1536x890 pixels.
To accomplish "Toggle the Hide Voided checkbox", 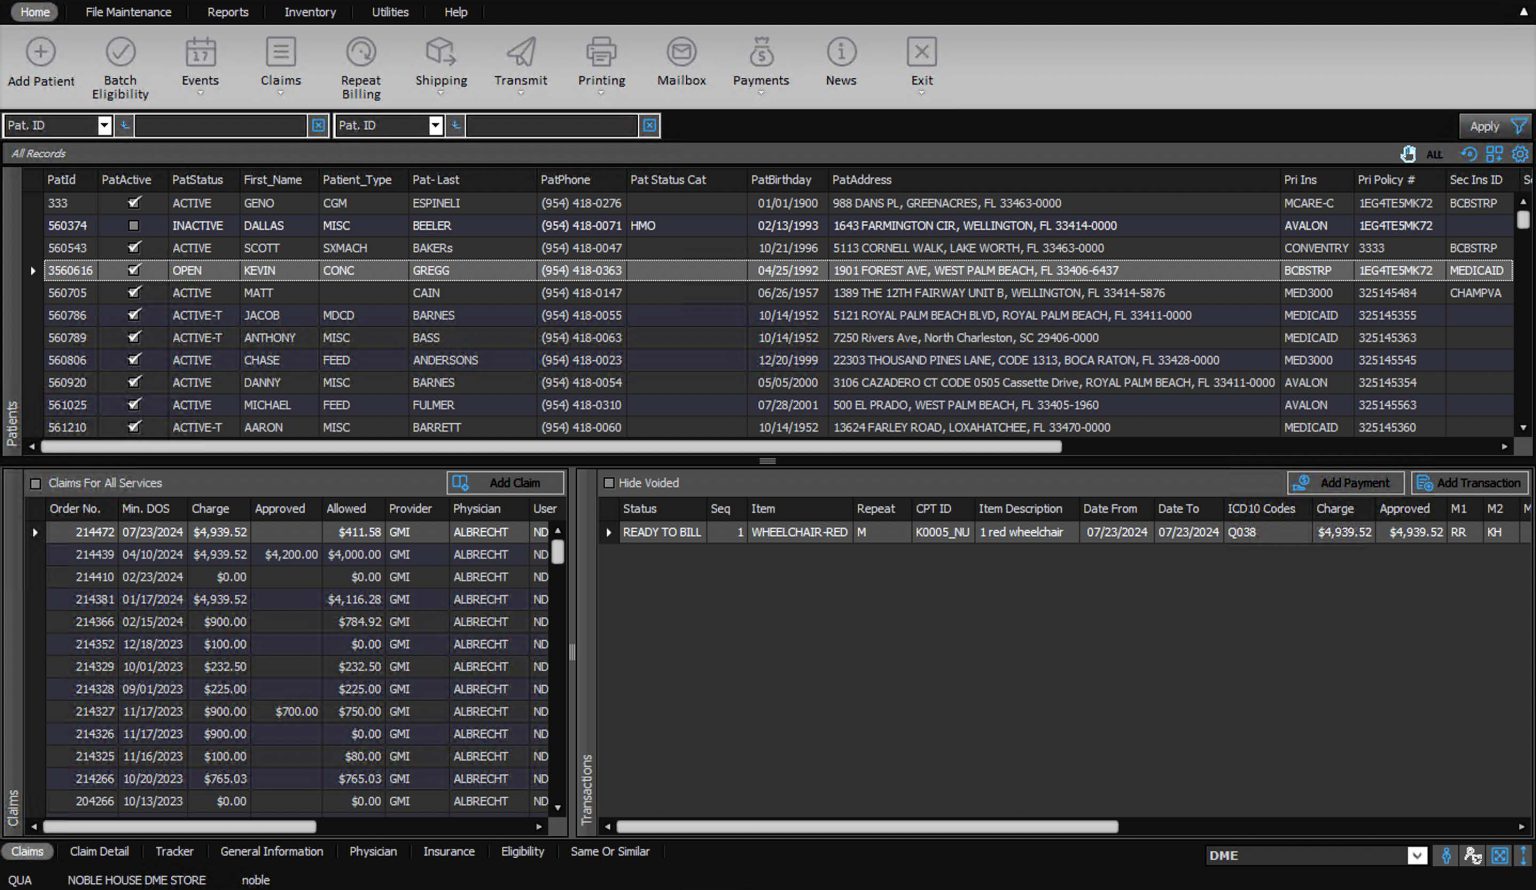I will [609, 482].
